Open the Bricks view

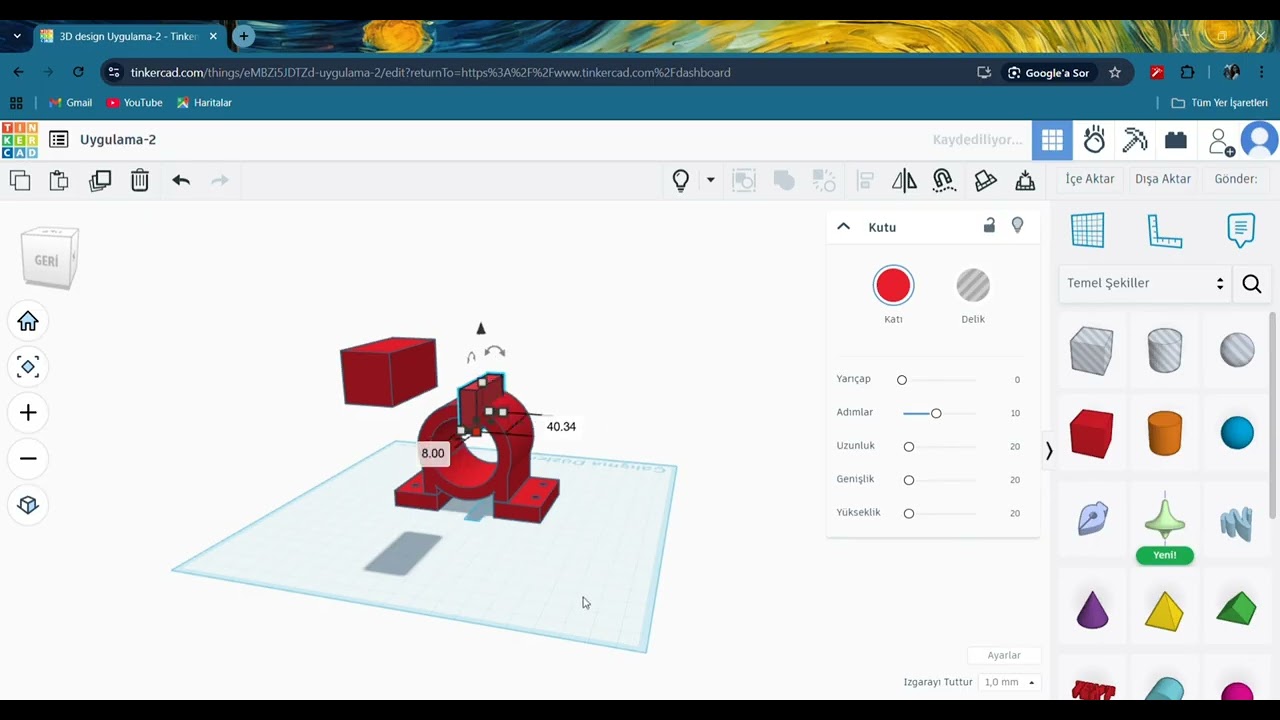1176,140
